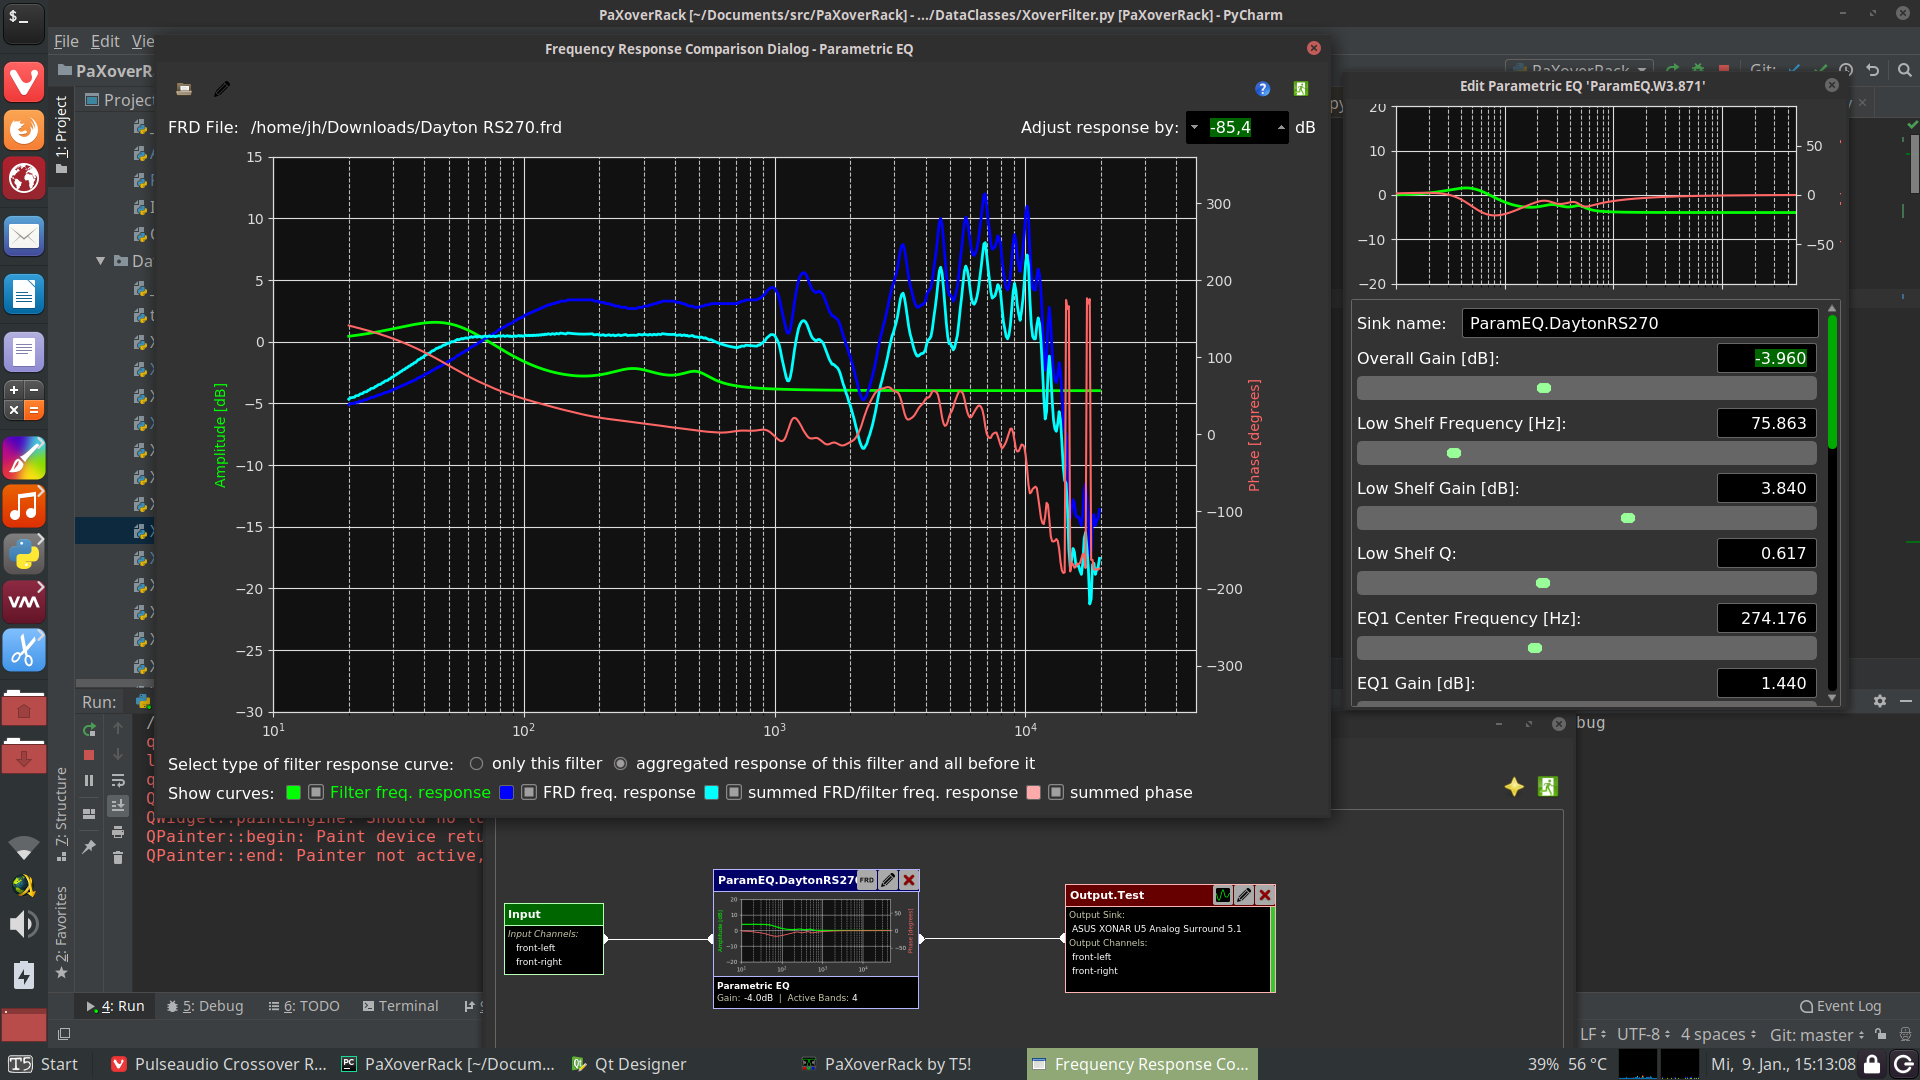1920x1080 pixels.
Task: Click PyCharm search magnifier icon
Action: [x=1905, y=70]
